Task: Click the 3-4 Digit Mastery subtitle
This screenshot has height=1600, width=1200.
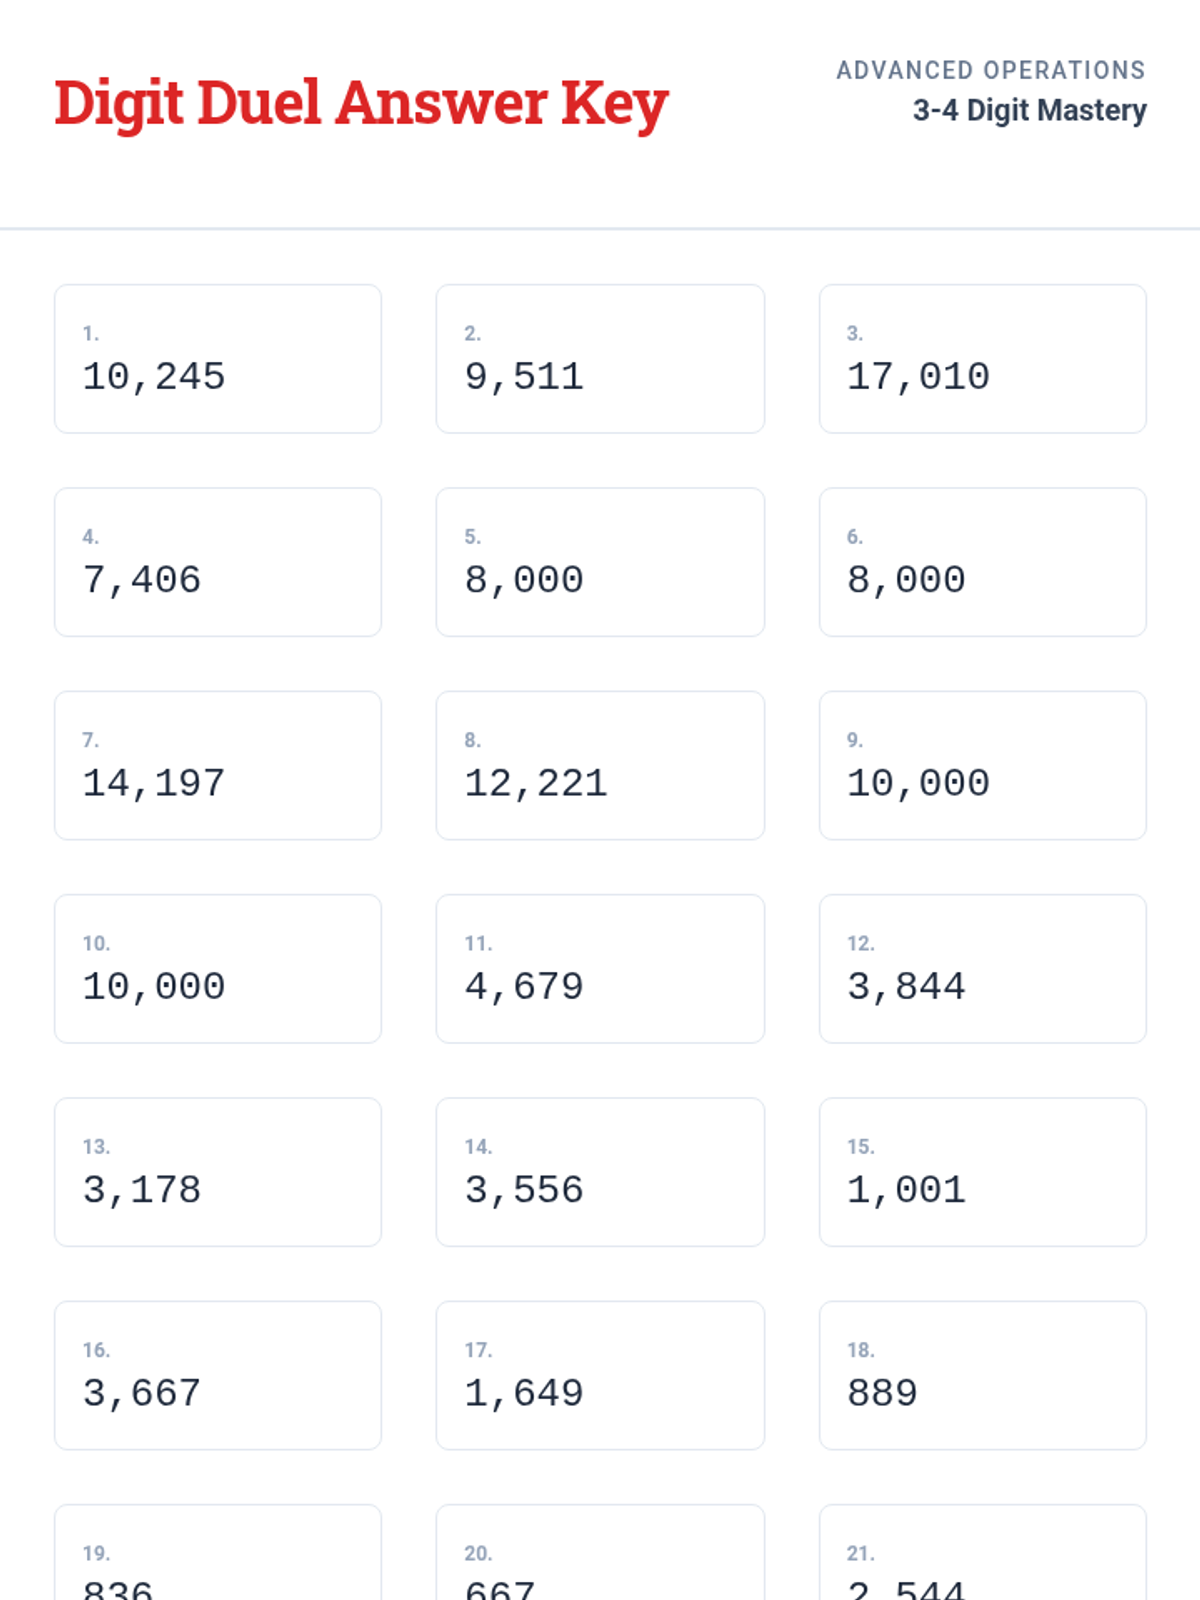Action: (x=1028, y=110)
